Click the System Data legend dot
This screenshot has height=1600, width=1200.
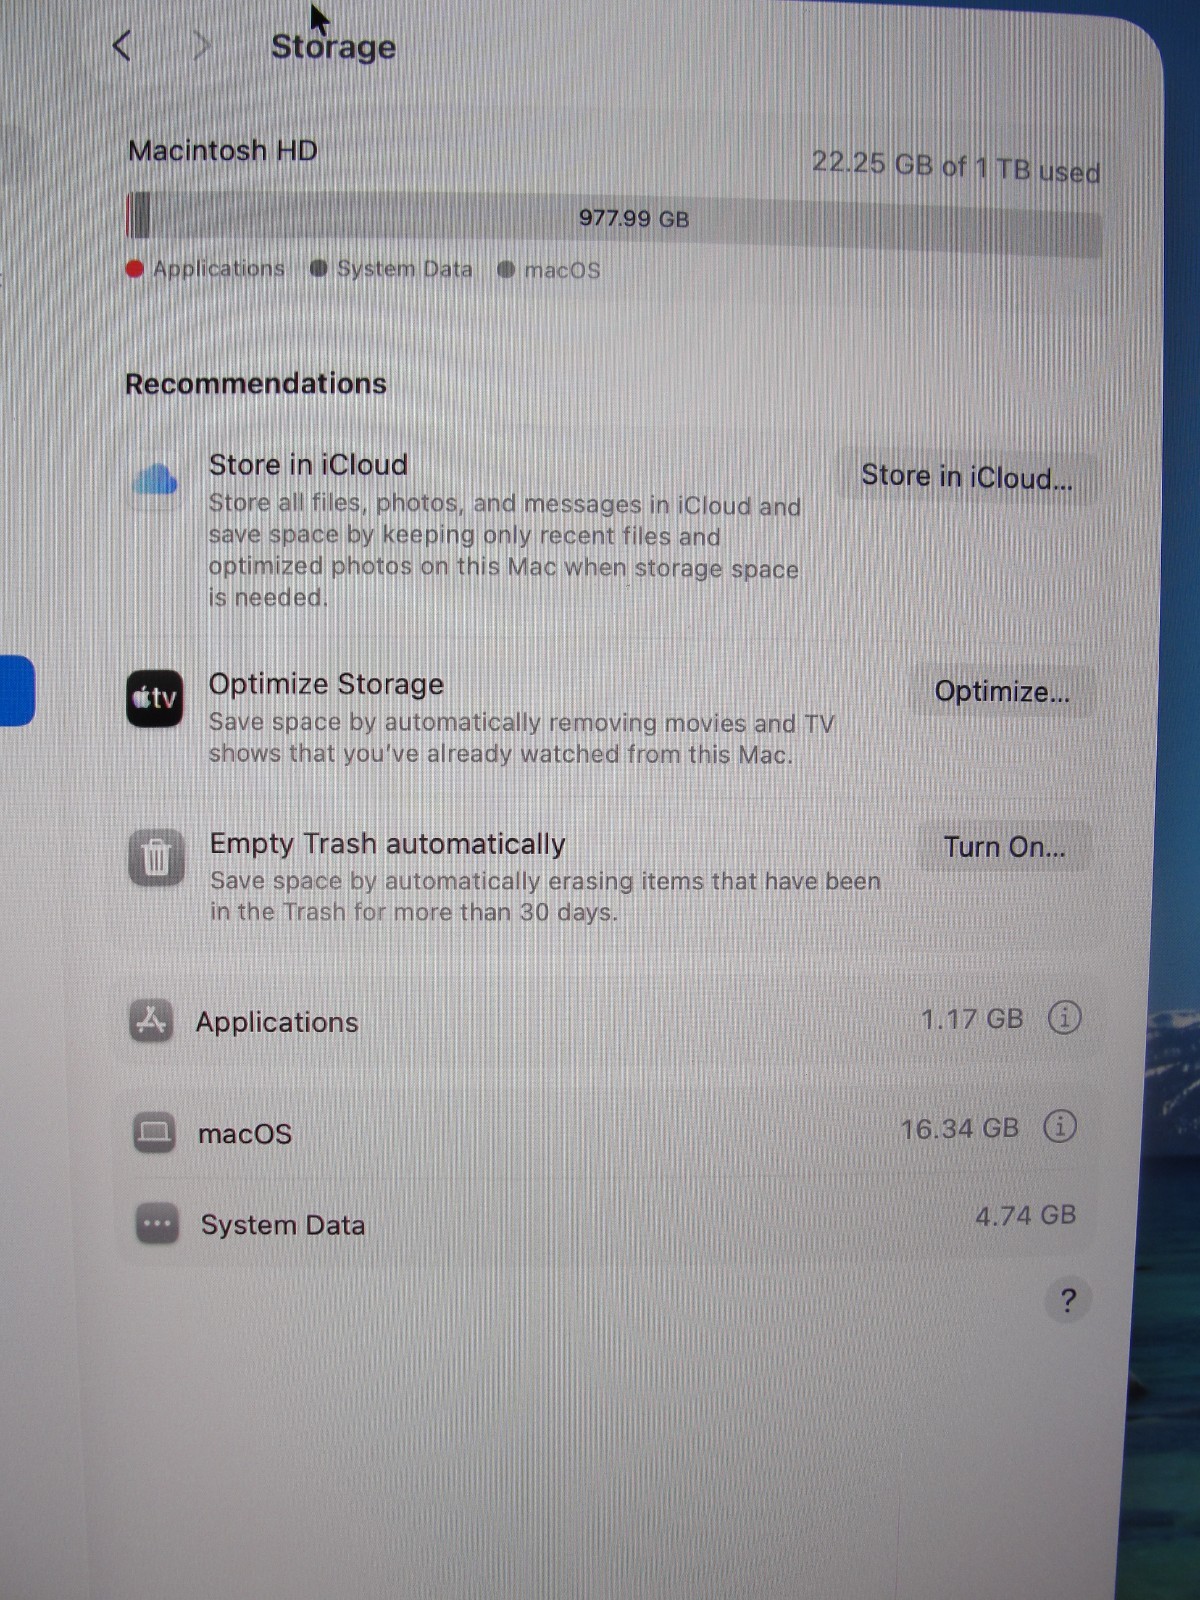pyautogui.click(x=319, y=268)
